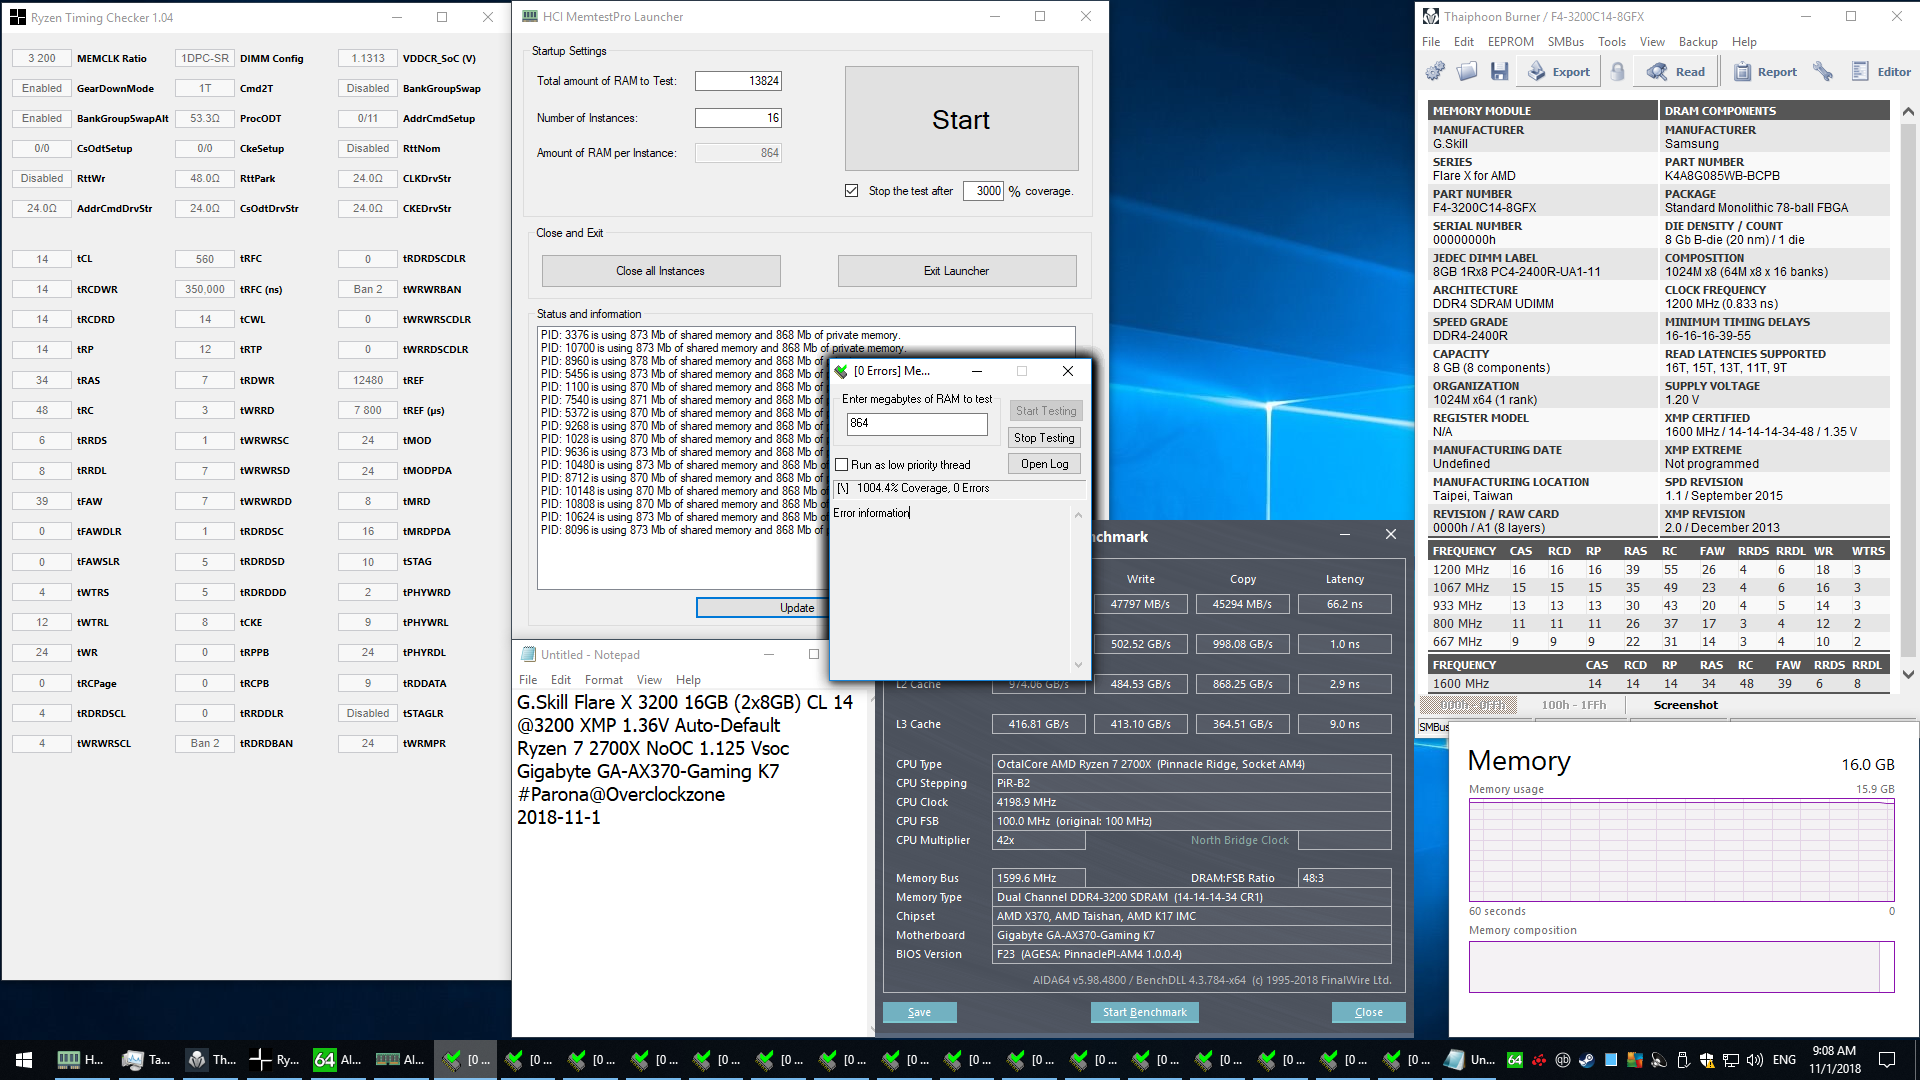The width and height of the screenshot is (1920, 1080).
Task: Click the Memory usage graph in Task Manager
Action: (x=1681, y=851)
